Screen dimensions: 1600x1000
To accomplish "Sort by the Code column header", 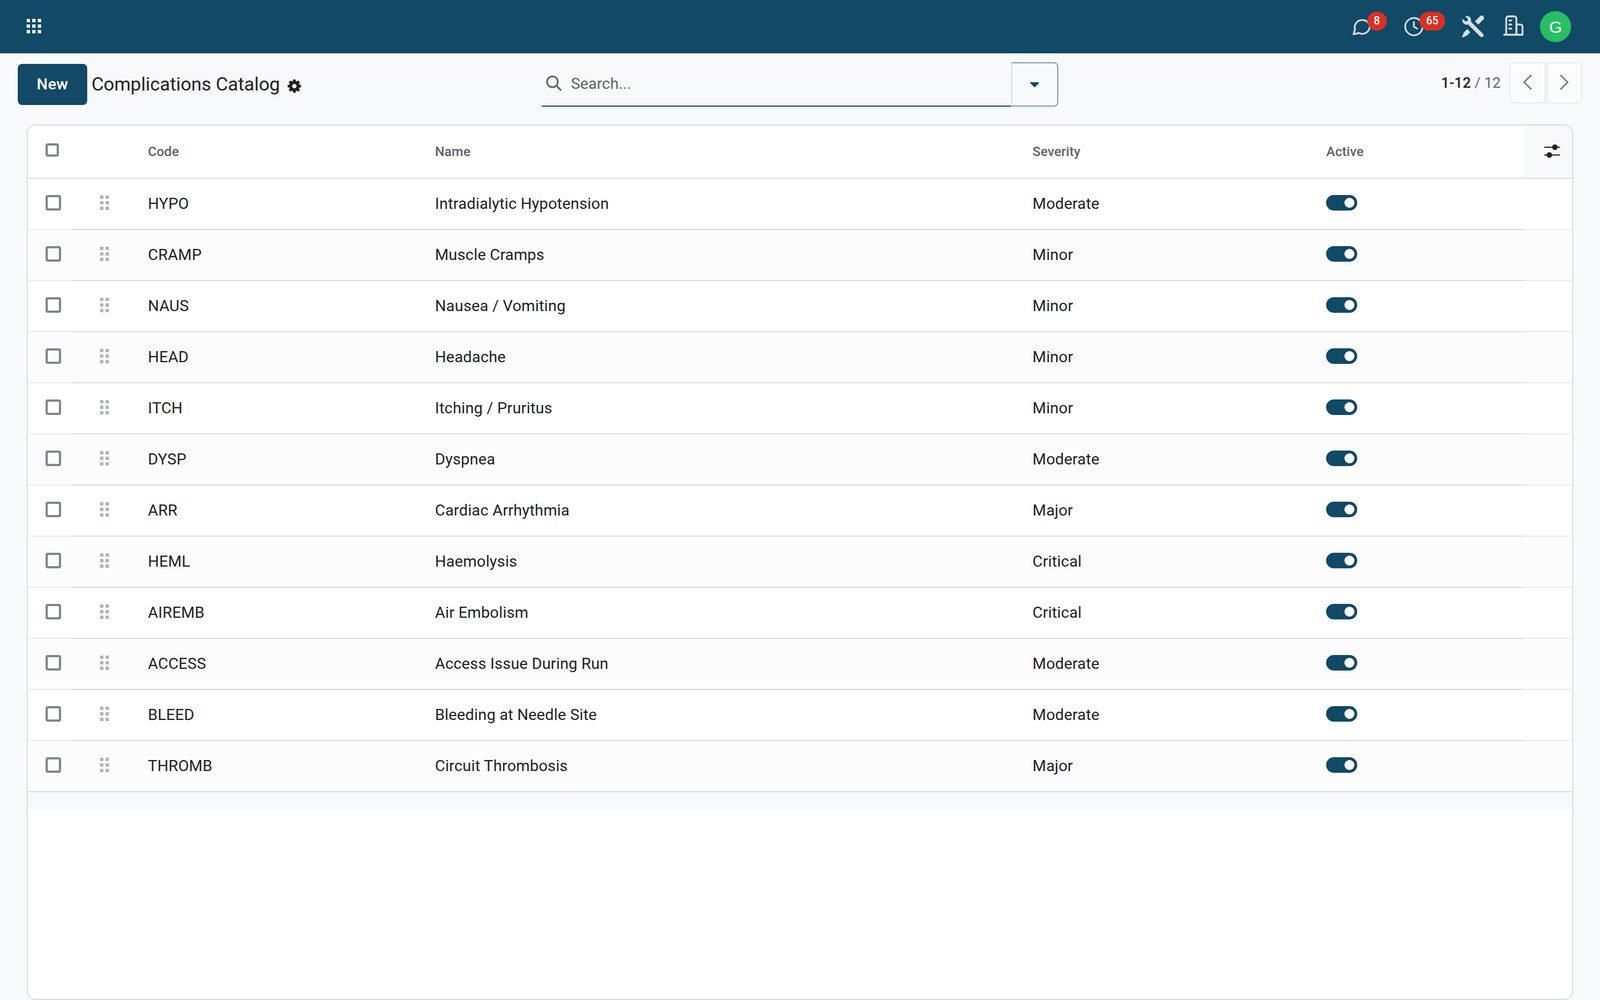I will (x=163, y=152).
